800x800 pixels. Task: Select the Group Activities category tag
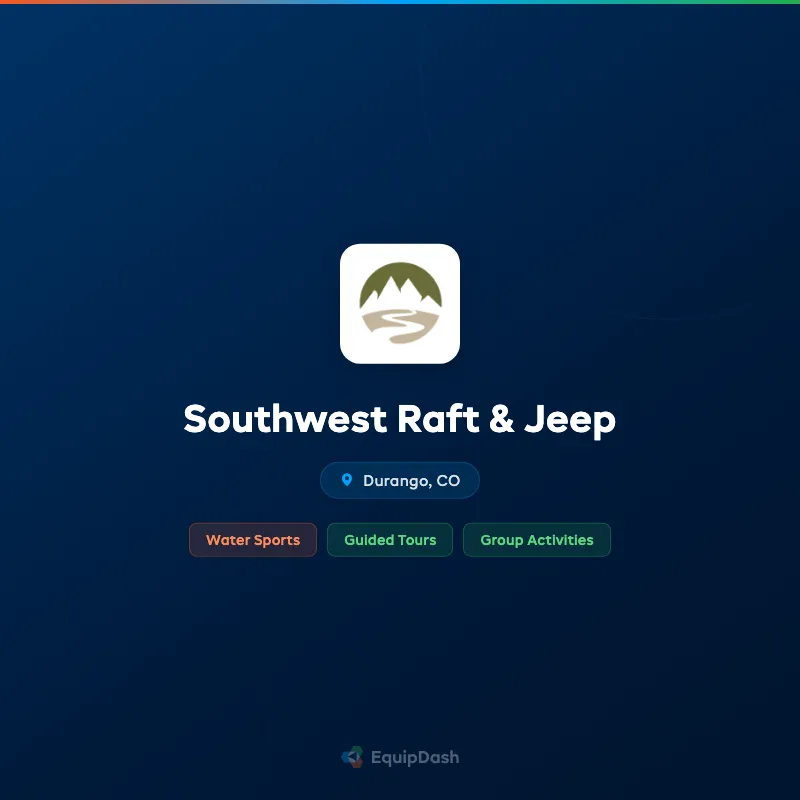pos(537,540)
